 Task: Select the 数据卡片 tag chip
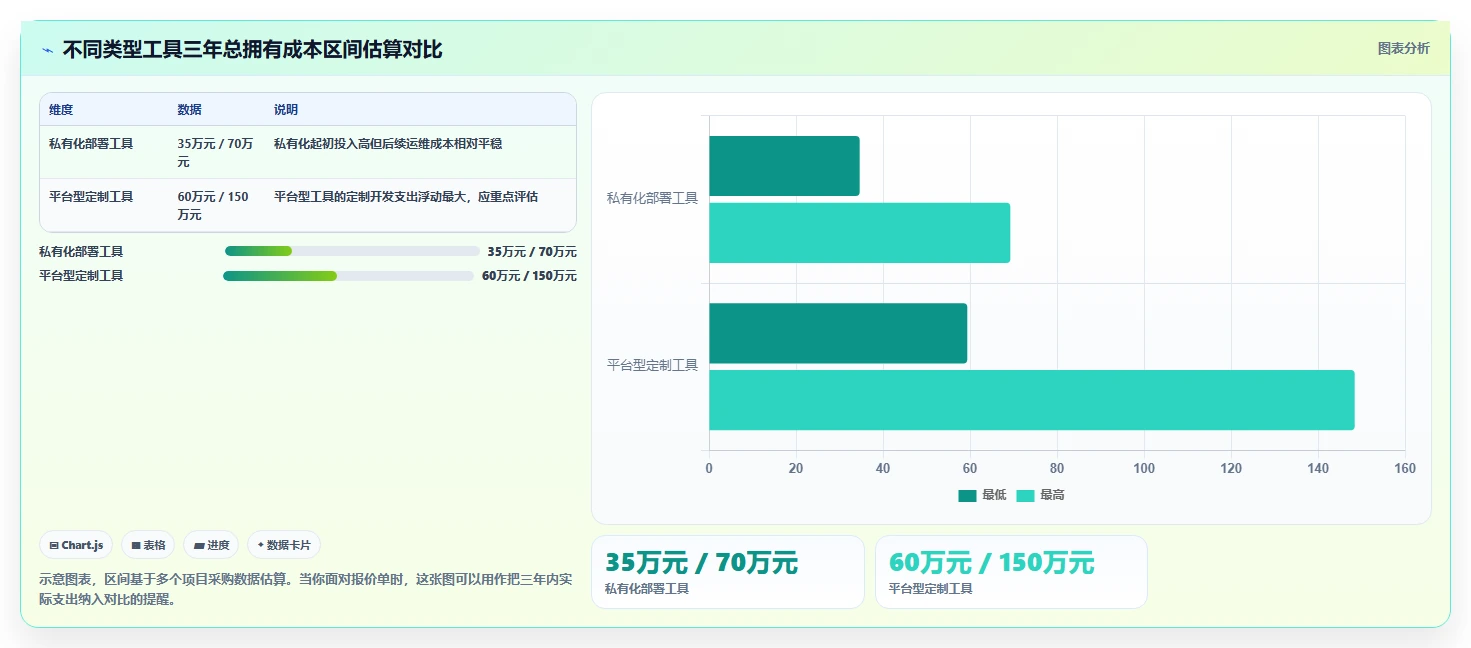tap(284, 545)
